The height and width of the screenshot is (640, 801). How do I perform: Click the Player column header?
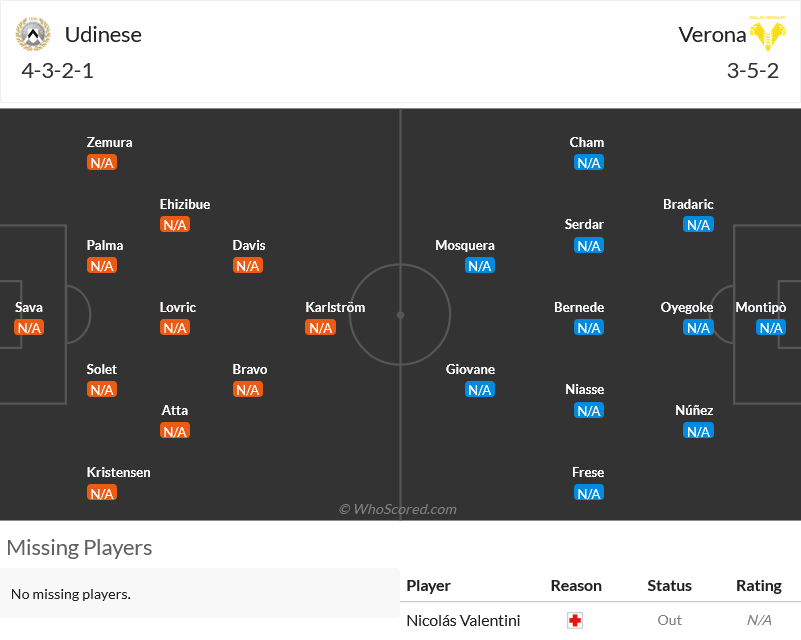(428, 585)
